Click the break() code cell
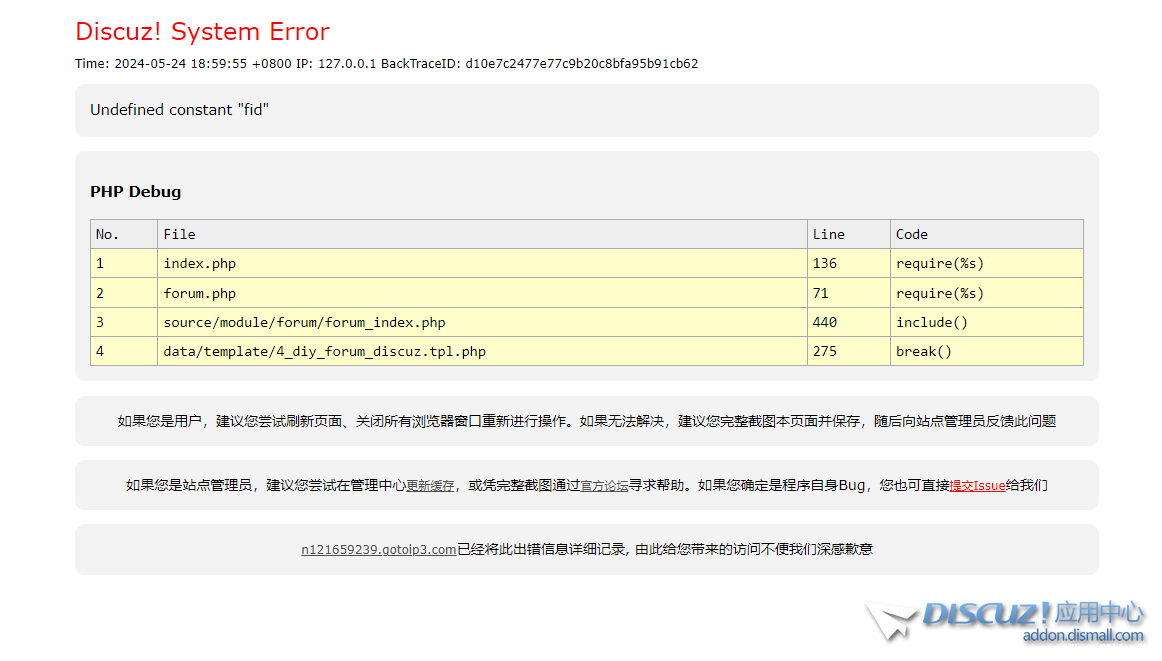Image resolution: width=1162 pixels, height=661 pixels. tap(923, 352)
